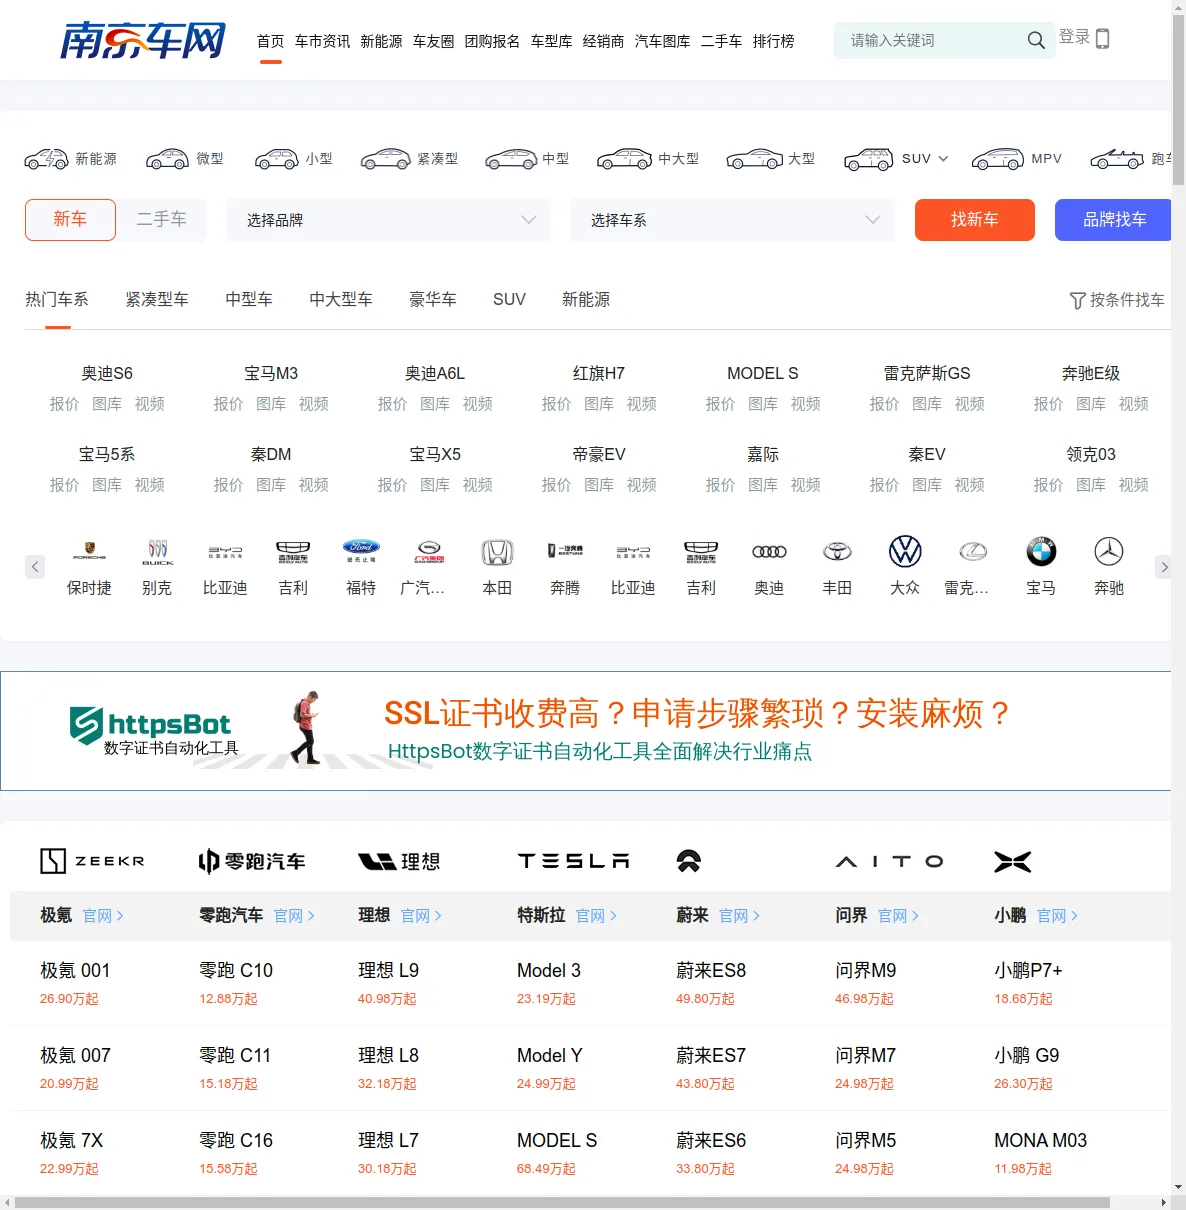Click the orange 找新车 button

pos(975,220)
